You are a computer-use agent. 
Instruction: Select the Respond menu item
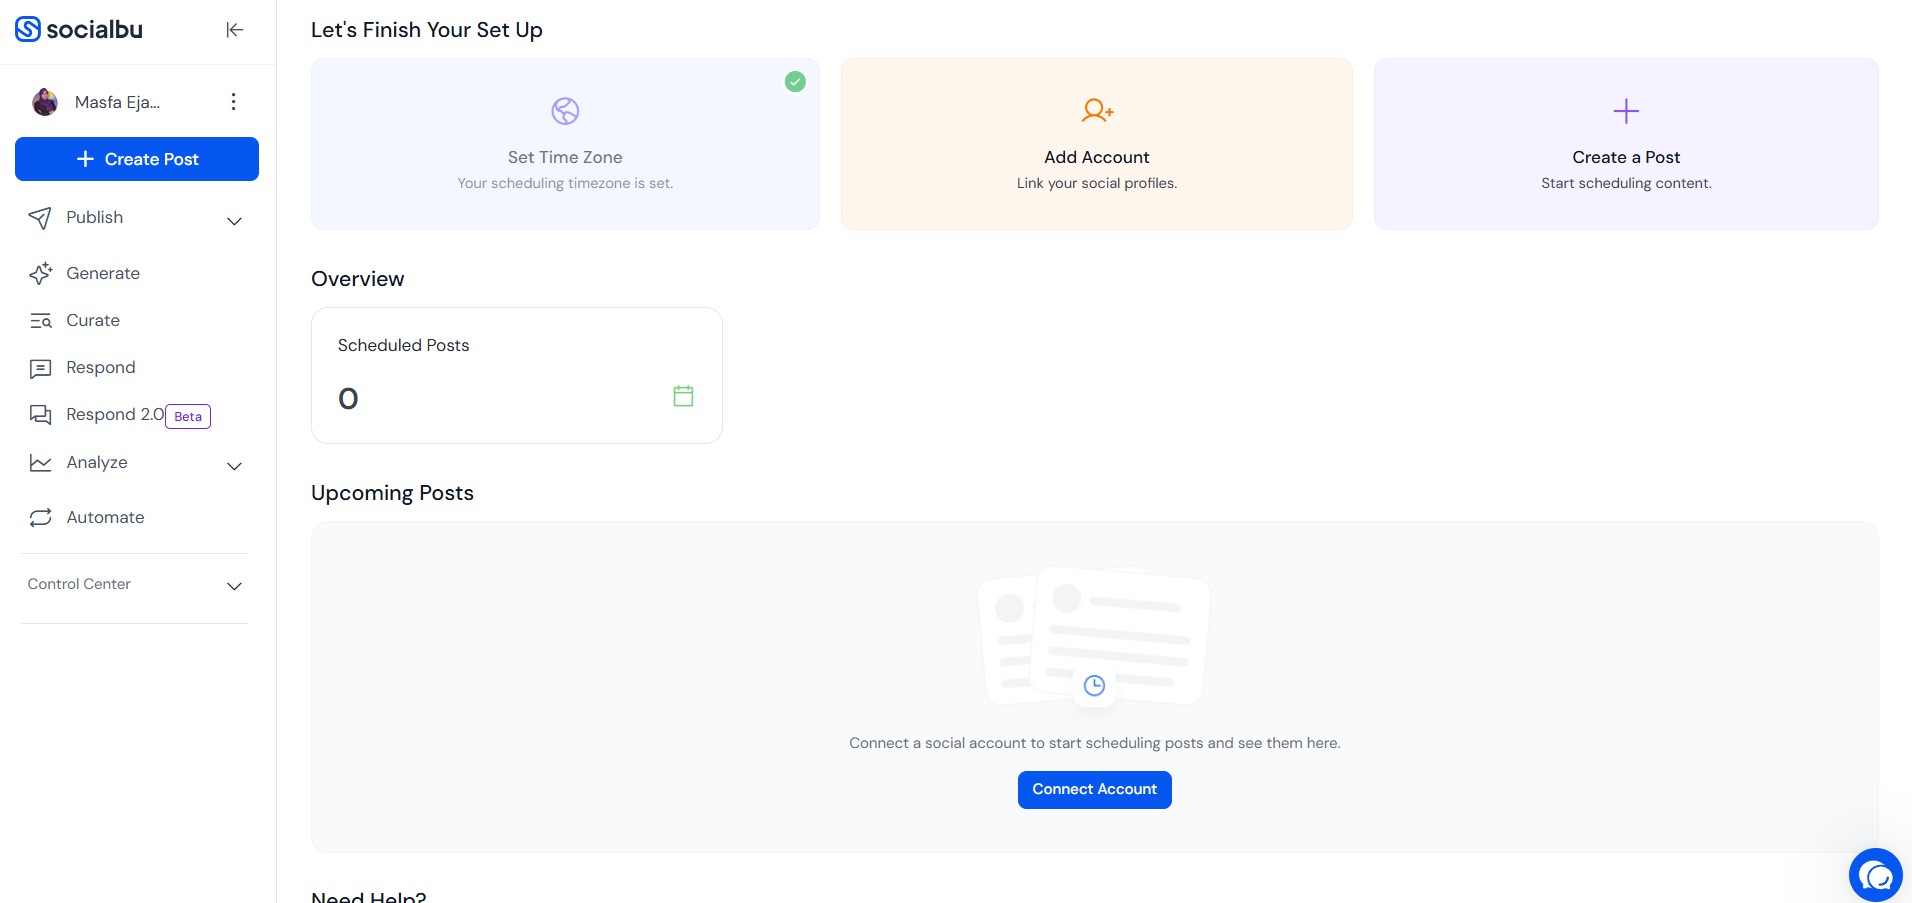99,368
